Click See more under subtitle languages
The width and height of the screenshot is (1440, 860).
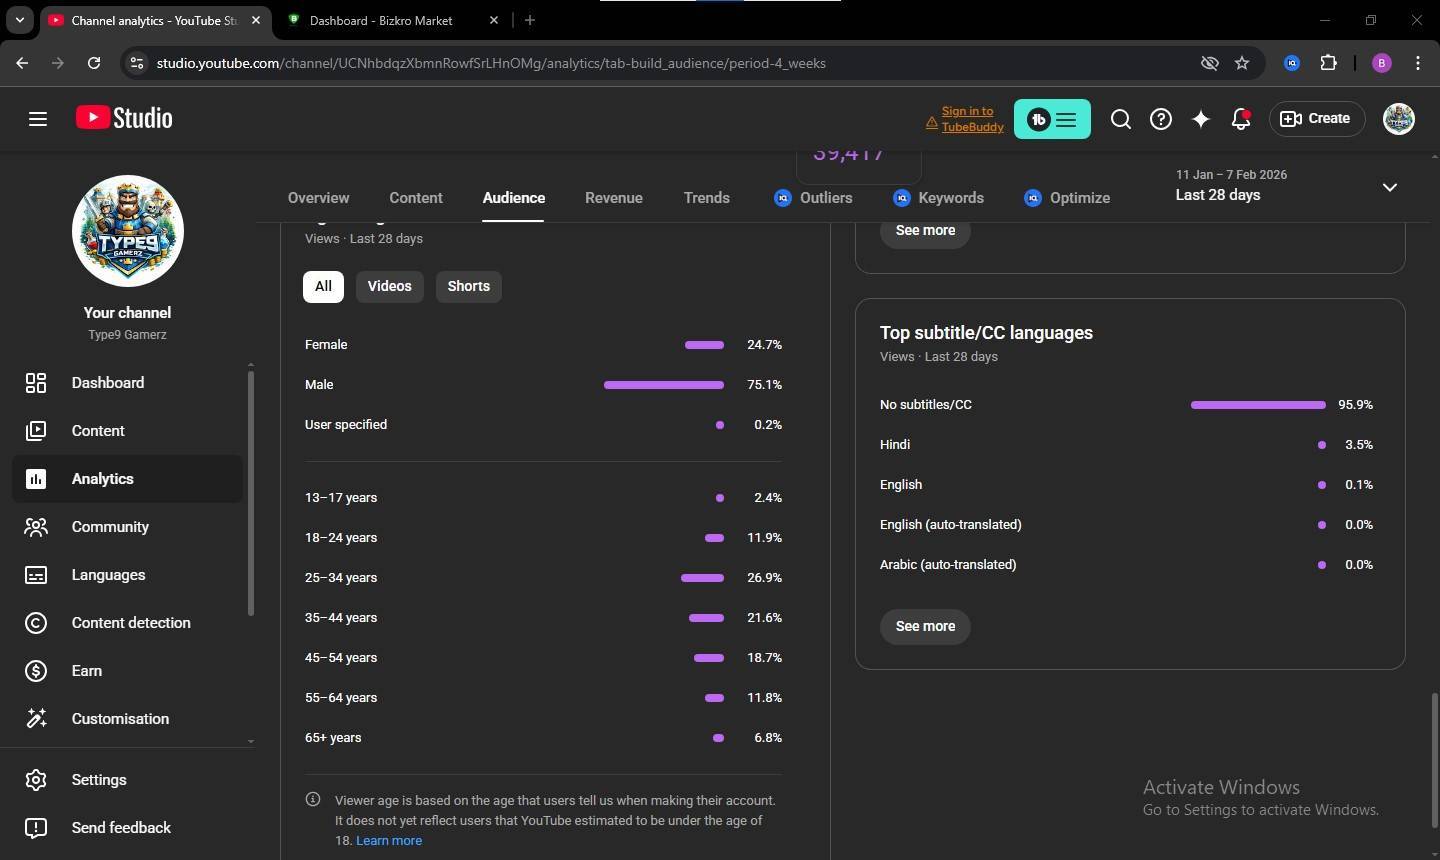point(925,627)
